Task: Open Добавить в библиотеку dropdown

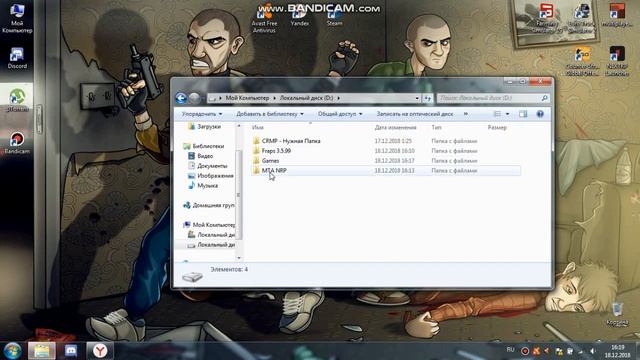Action: (x=270, y=114)
